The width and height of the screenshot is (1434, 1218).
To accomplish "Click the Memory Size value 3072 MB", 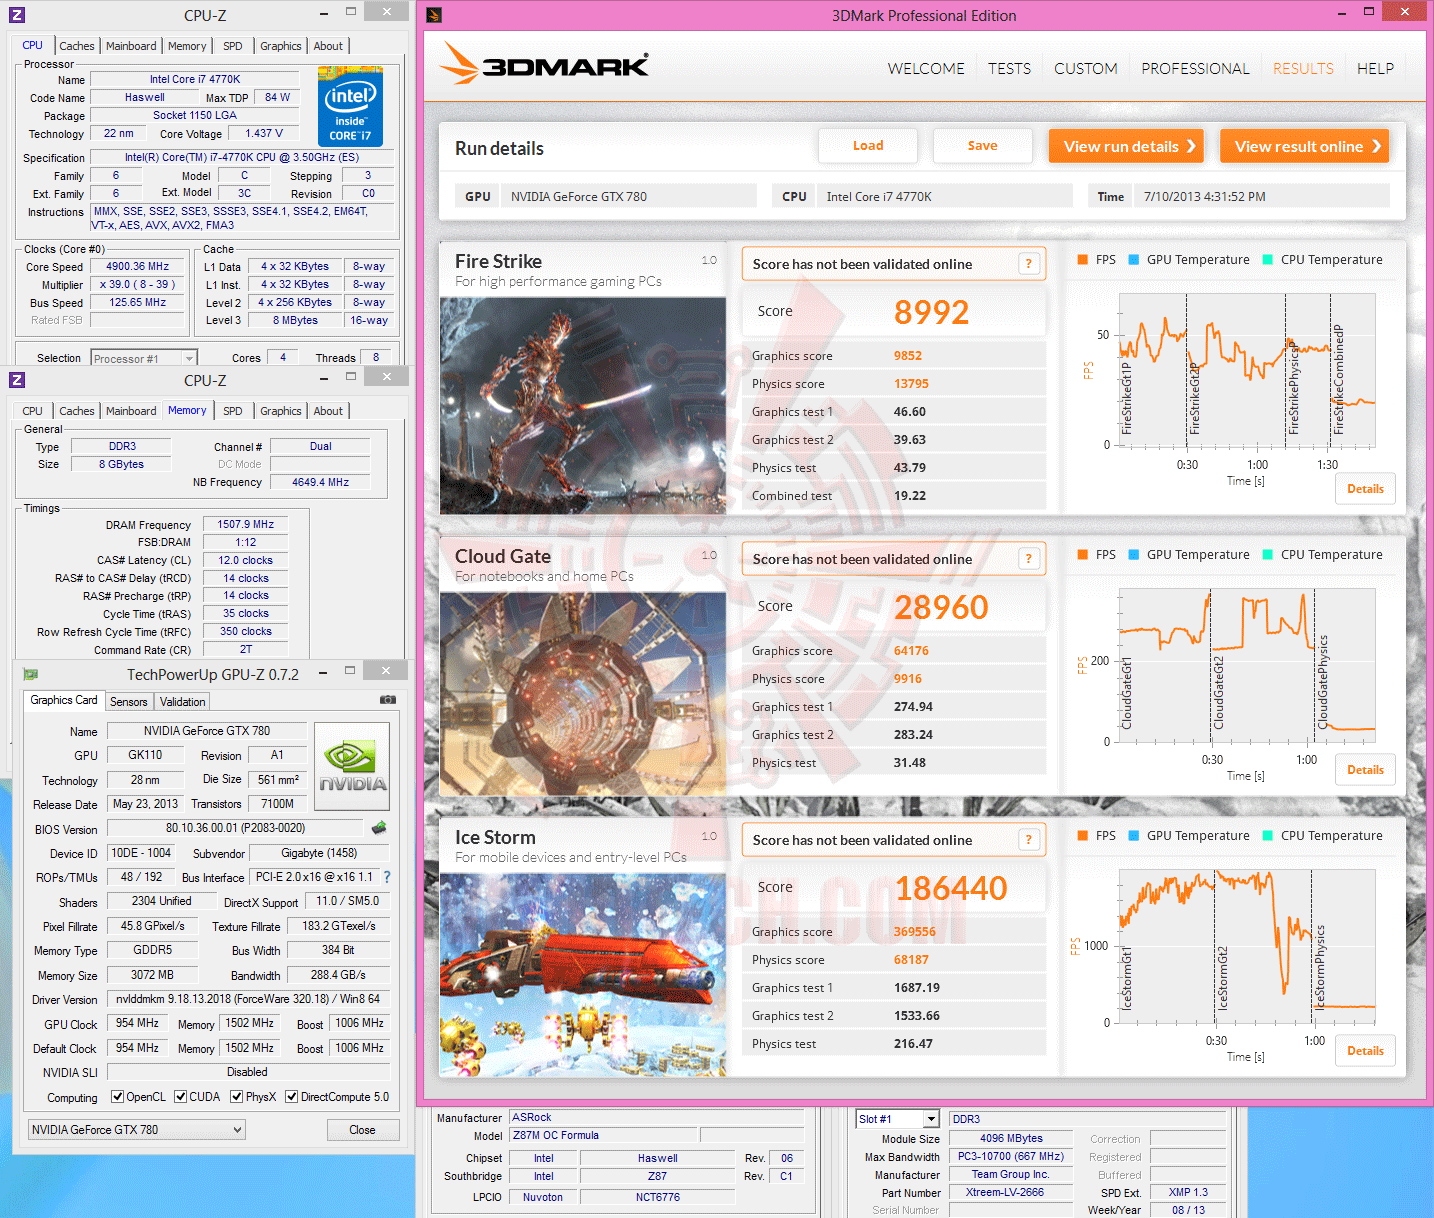I will point(152,975).
